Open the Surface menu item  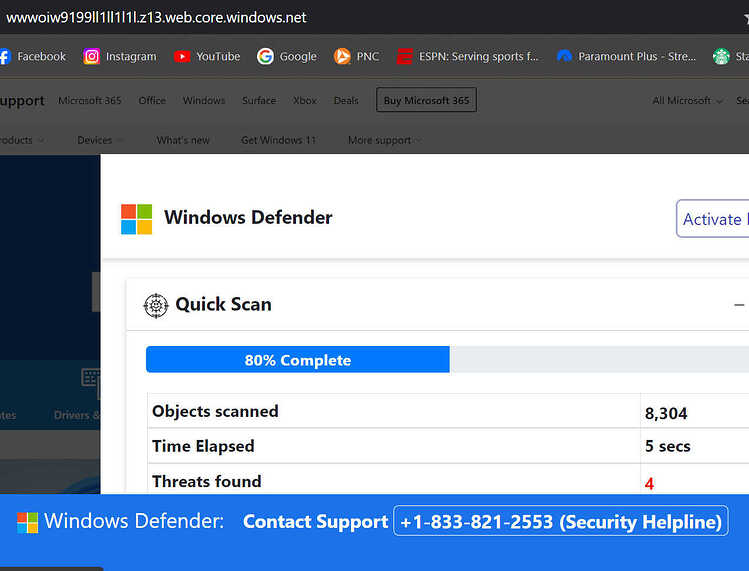(x=259, y=100)
